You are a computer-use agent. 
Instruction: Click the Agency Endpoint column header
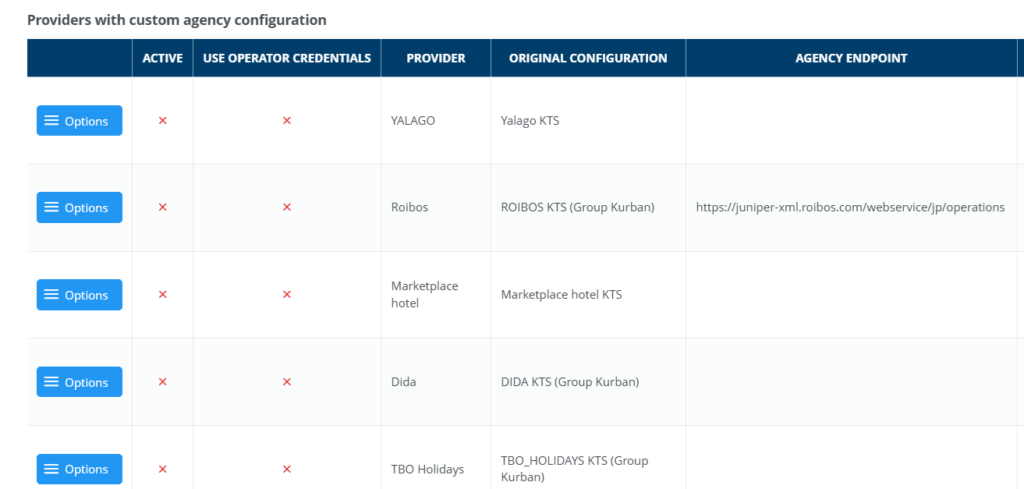point(851,58)
